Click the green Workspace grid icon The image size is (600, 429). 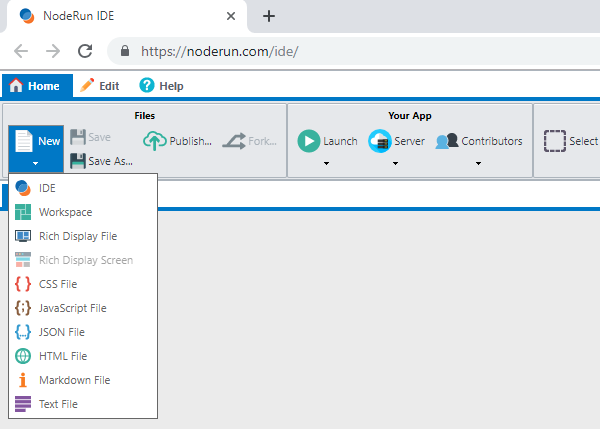click(x=23, y=212)
